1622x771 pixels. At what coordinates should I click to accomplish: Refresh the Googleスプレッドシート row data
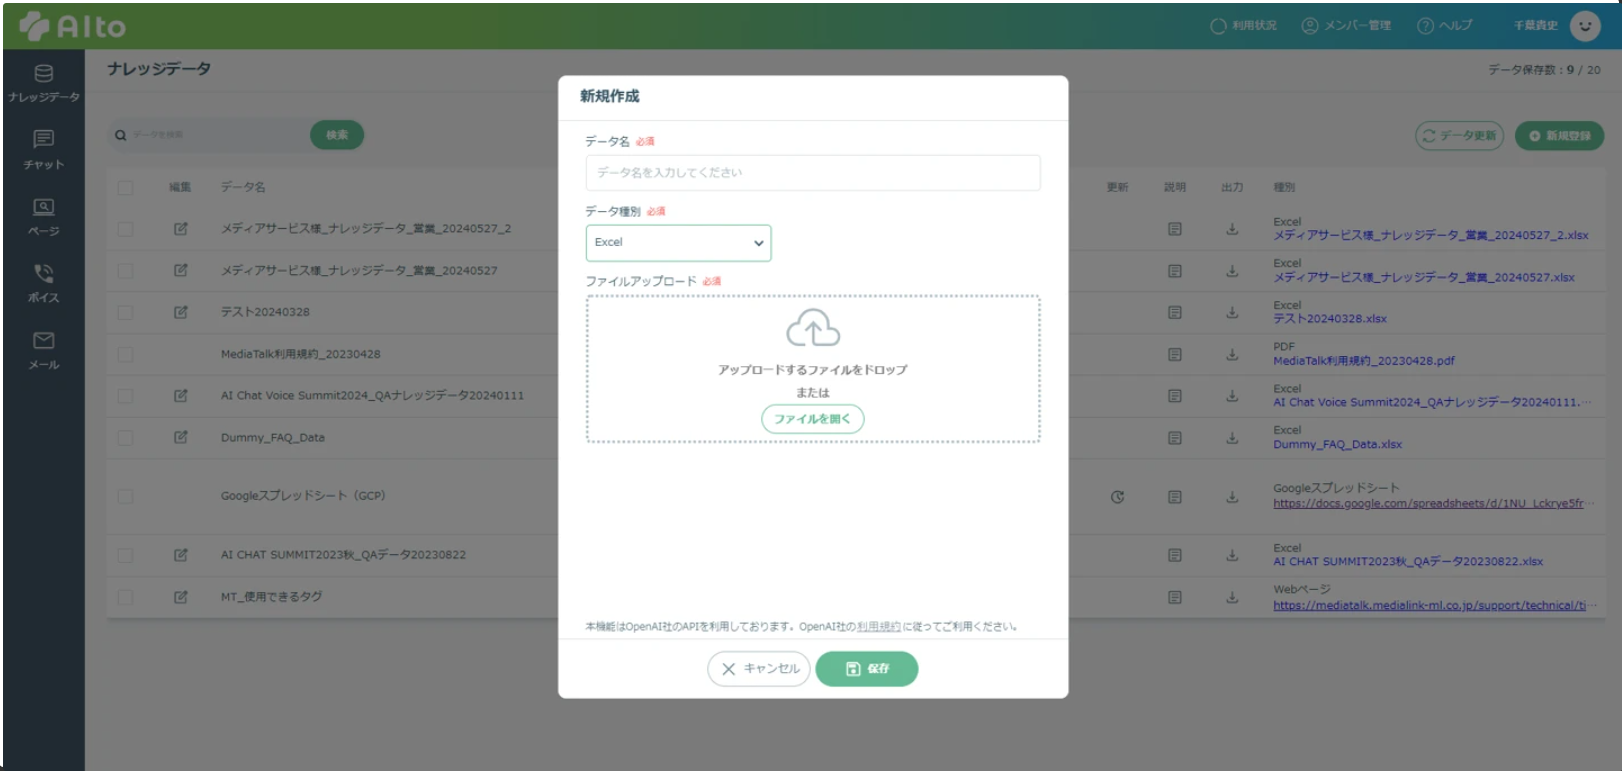[1117, 497]
